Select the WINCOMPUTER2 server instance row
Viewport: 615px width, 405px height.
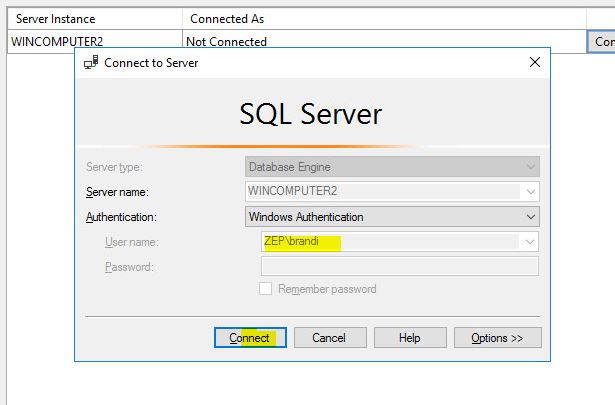click(x=58, y=42)
